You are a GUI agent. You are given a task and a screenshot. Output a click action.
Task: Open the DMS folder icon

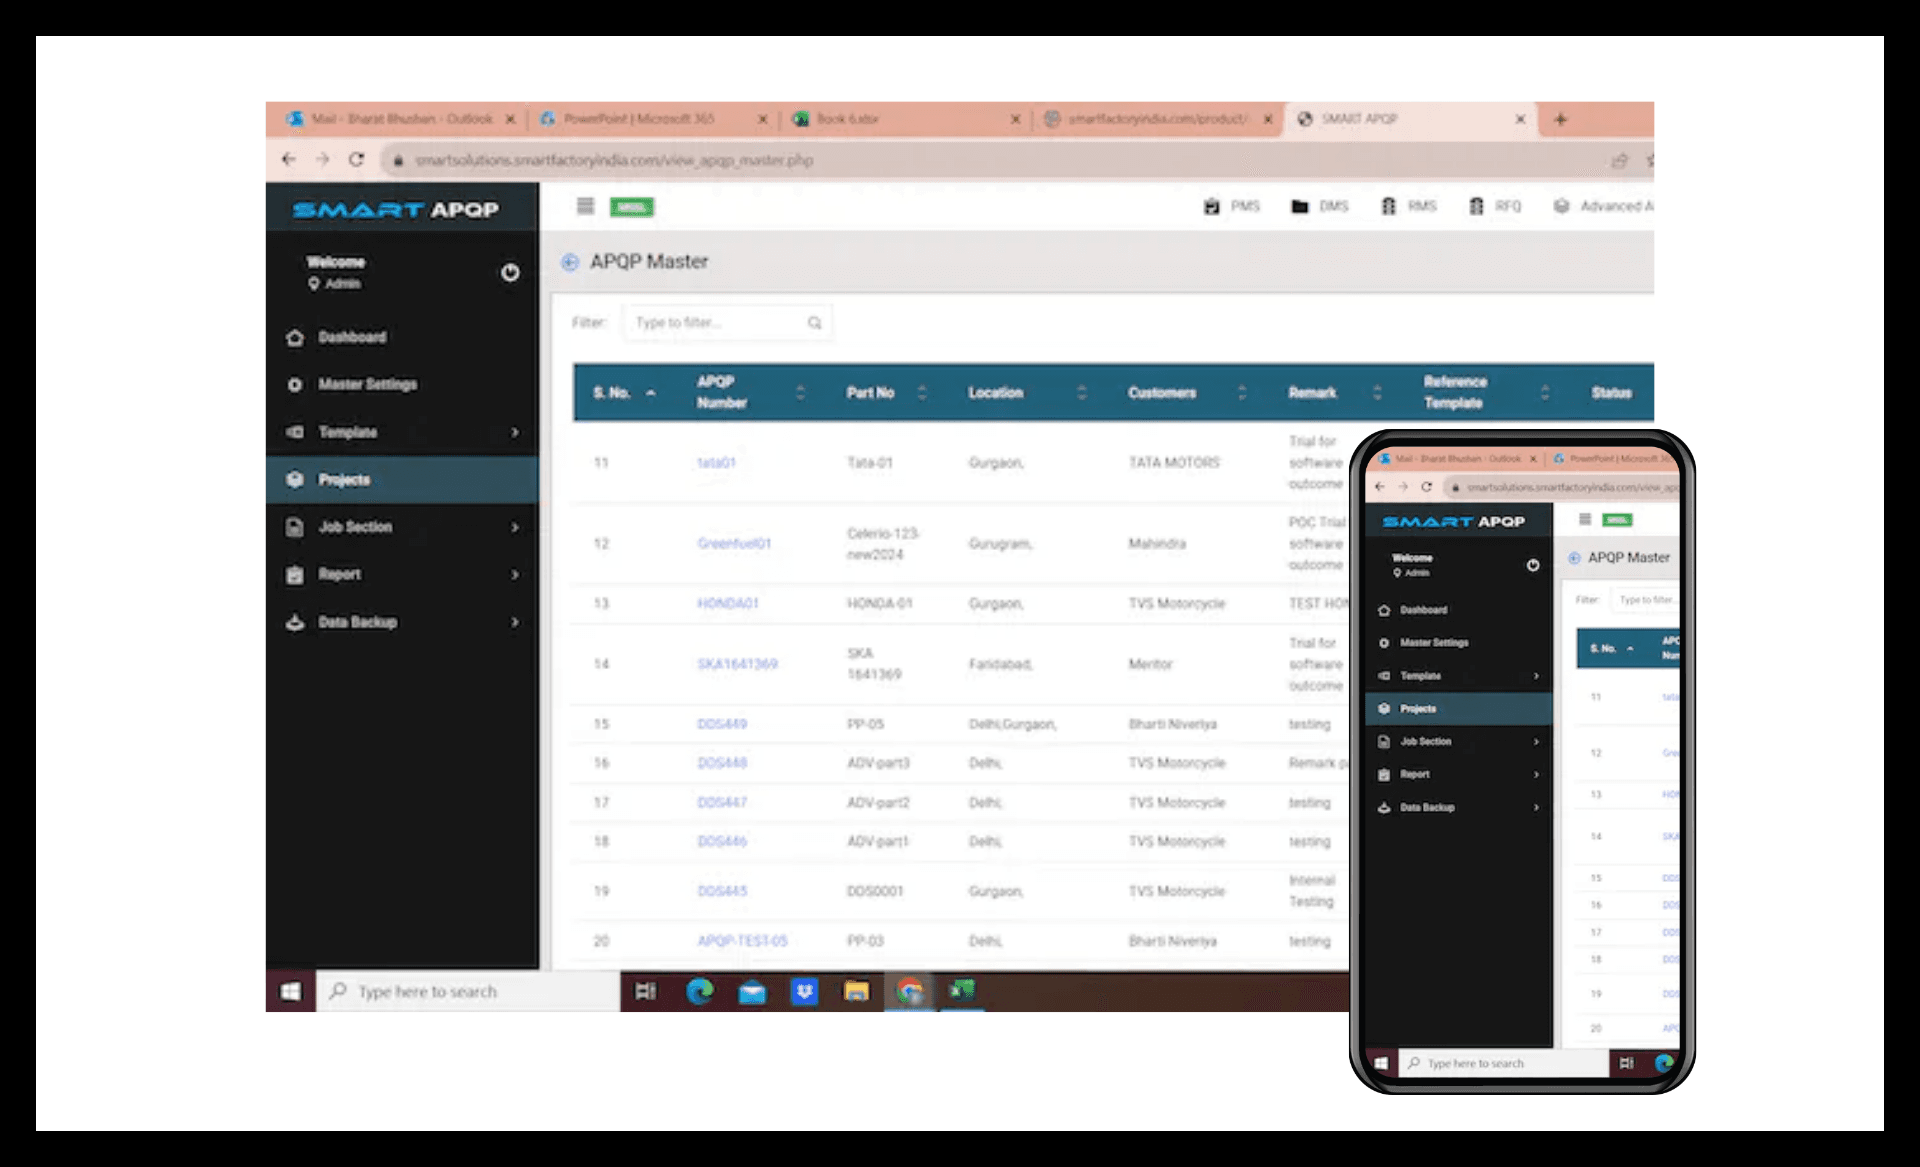click(1300, 206)
